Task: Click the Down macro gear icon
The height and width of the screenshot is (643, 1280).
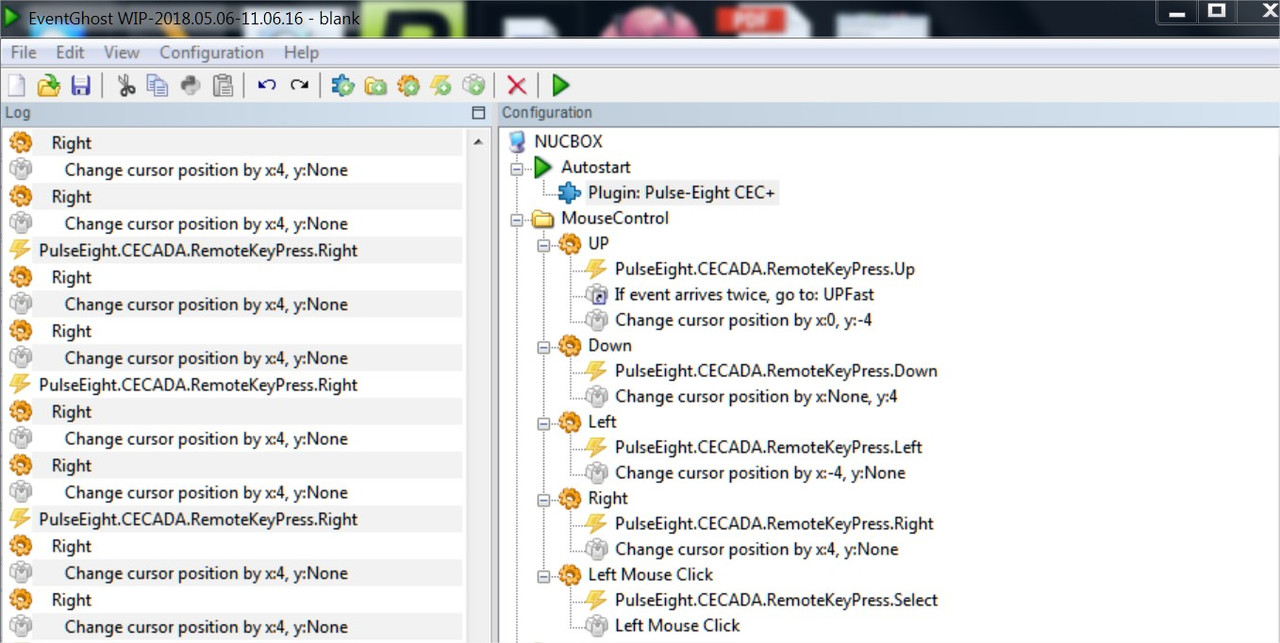Action: [x=570, y=346]
